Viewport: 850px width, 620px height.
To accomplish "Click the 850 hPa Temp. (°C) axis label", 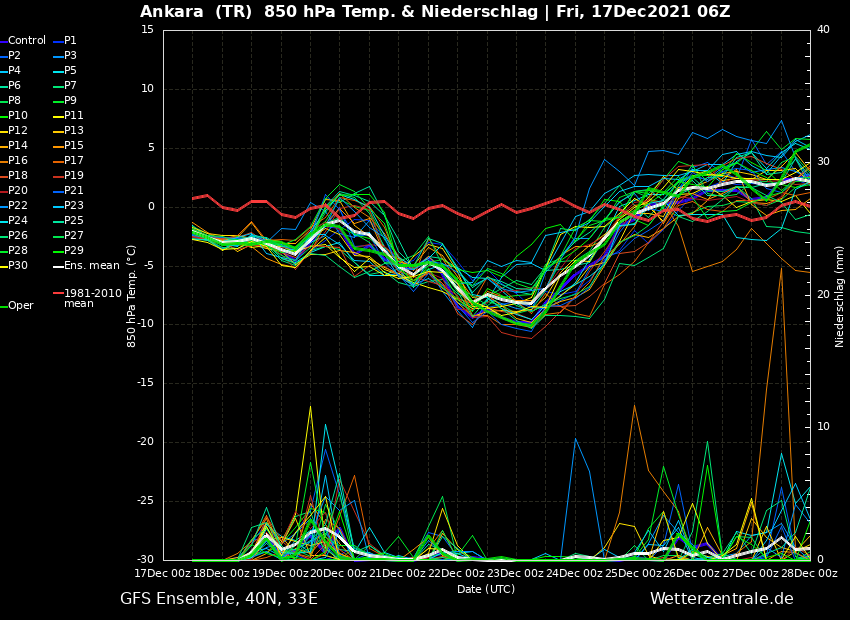I will tap(132, 296).
